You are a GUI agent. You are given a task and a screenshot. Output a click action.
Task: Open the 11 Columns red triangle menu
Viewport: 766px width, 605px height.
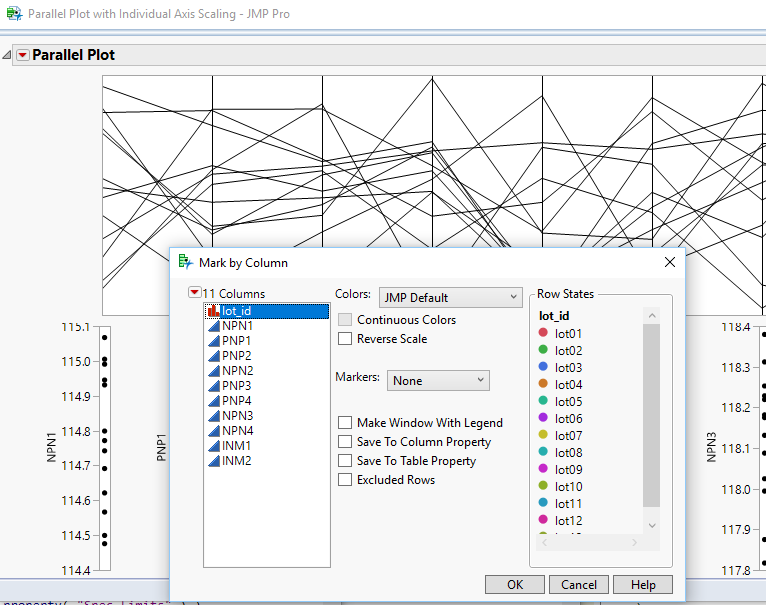(x=194, y=292)
